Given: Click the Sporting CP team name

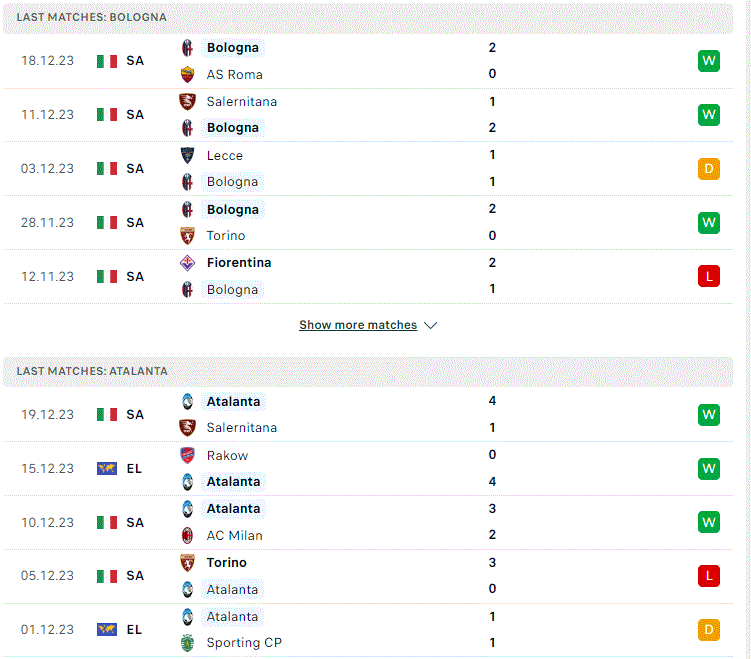Looking at the screenshot, I should [244, 643].
